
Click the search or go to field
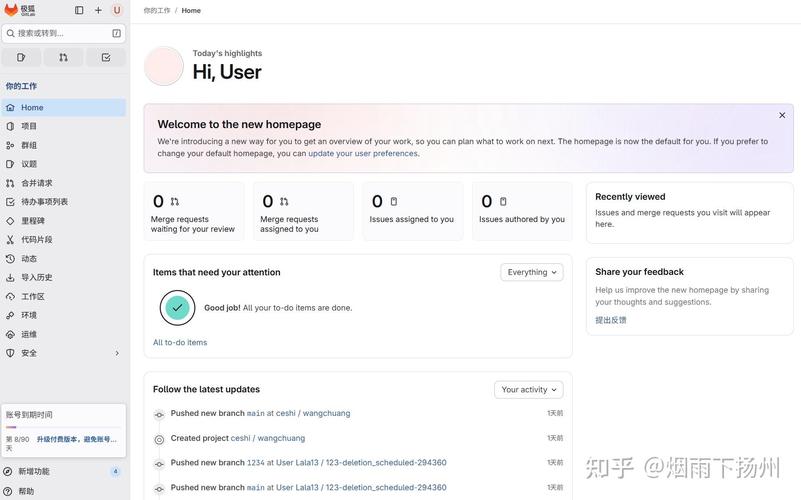coord(64,33)
